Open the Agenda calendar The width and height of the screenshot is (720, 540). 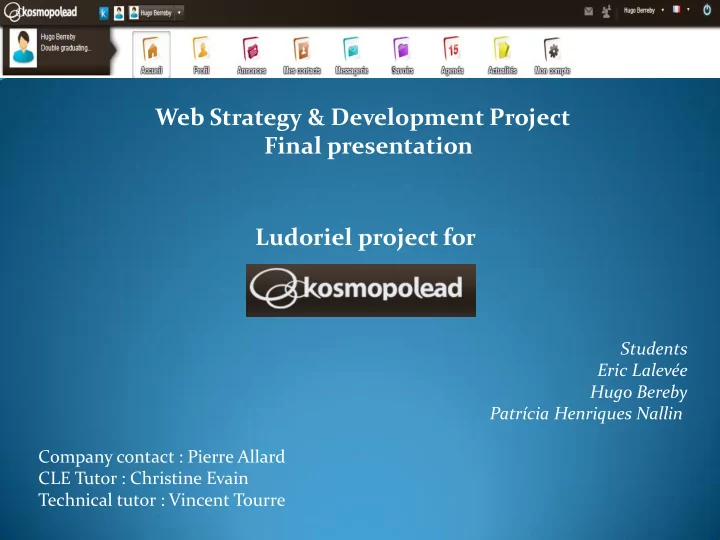(x=452, y=55)
